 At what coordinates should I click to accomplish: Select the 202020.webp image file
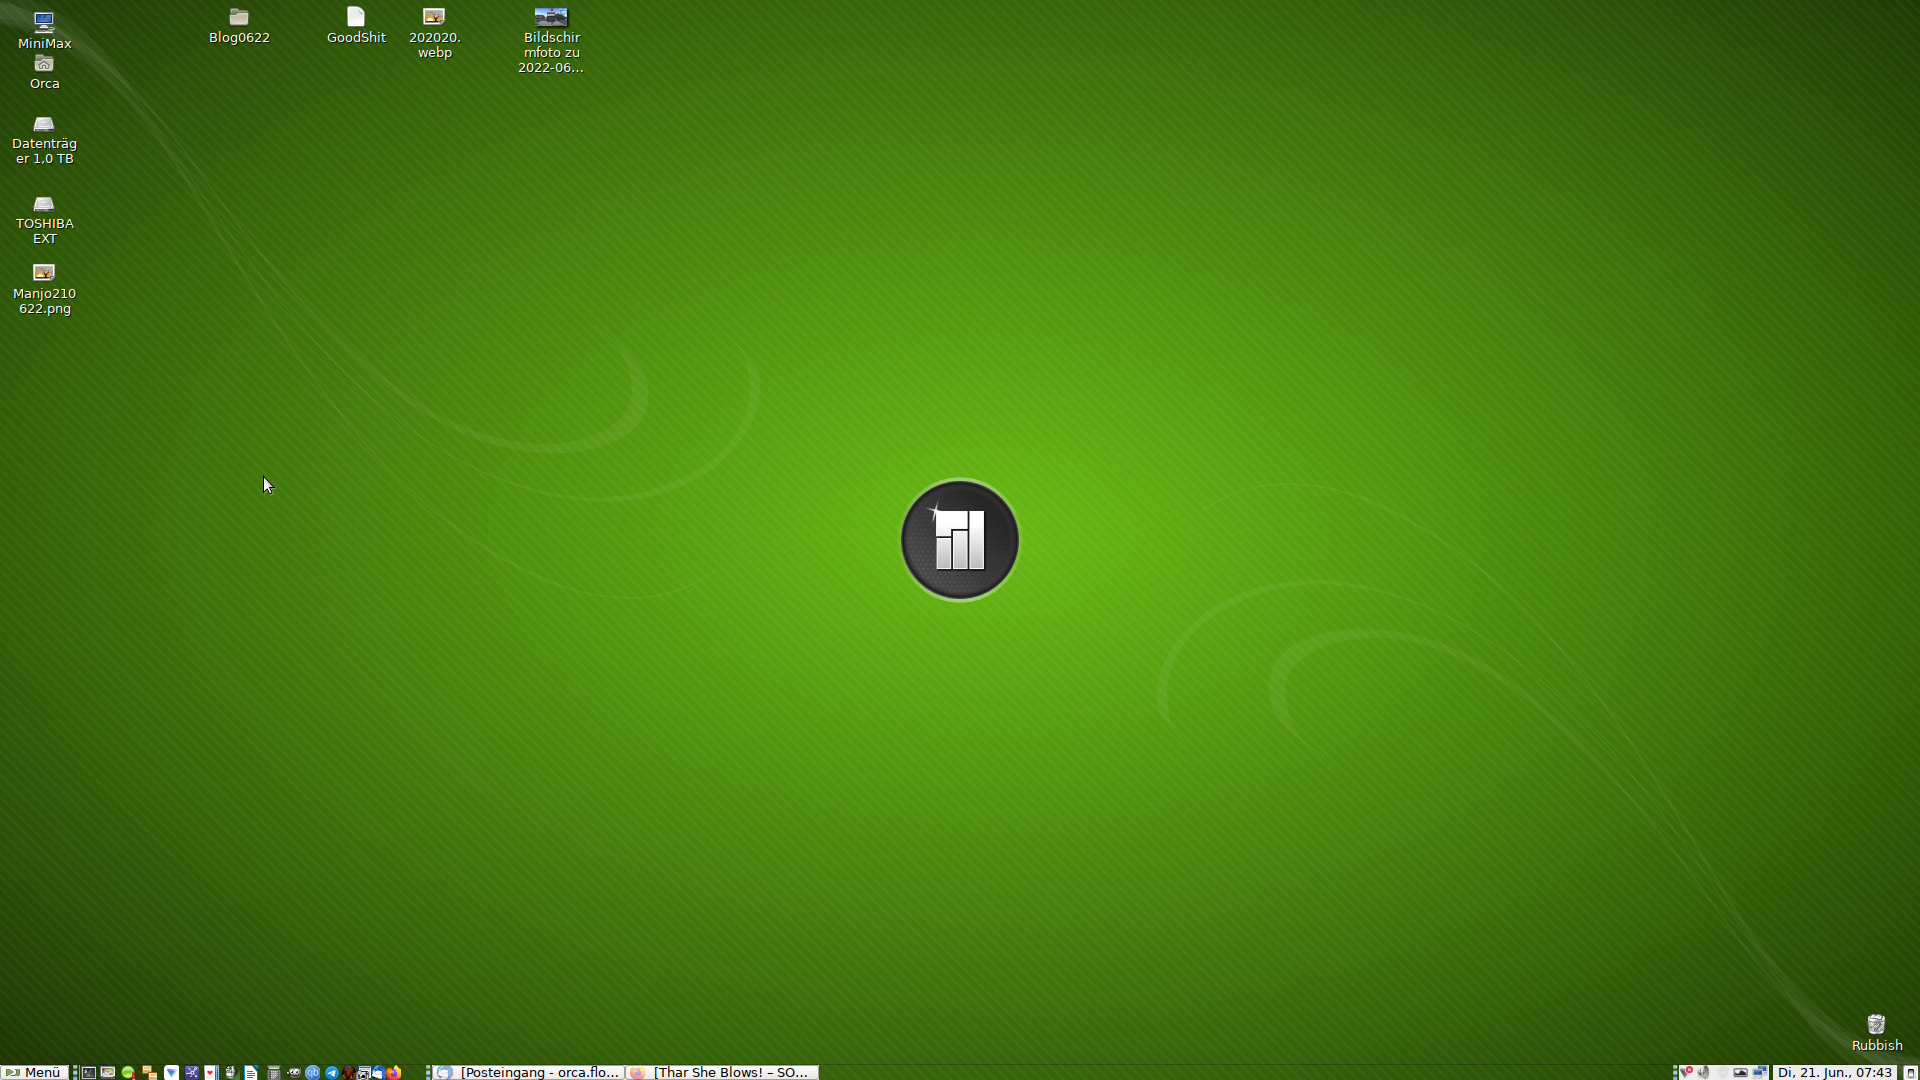(x=434, y=33)
